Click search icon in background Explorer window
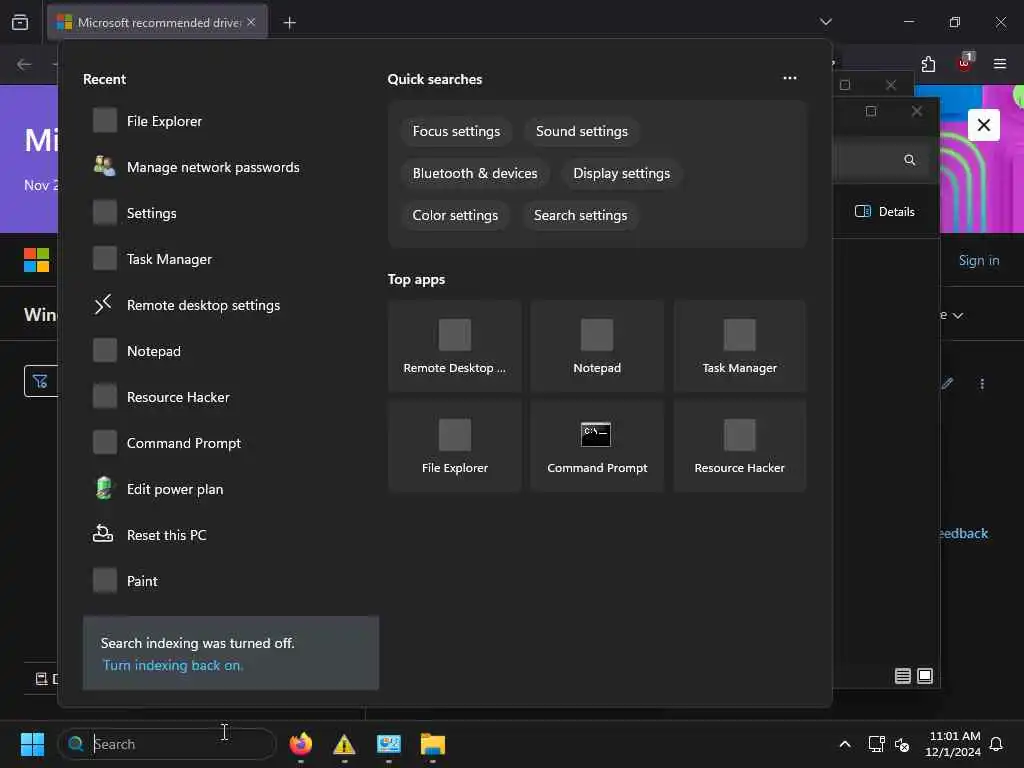 909,160
